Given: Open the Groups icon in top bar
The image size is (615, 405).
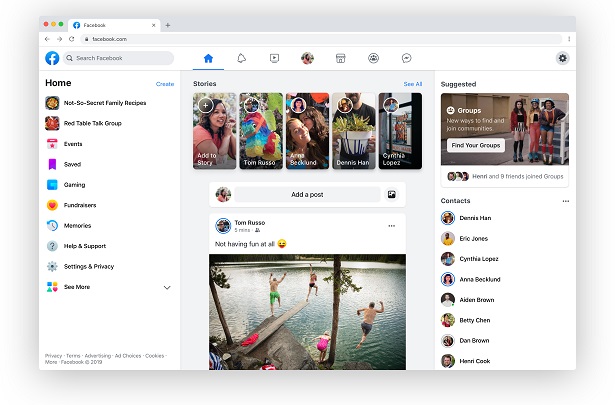Looking at the screenshot, I should click(x=373, y=58).
